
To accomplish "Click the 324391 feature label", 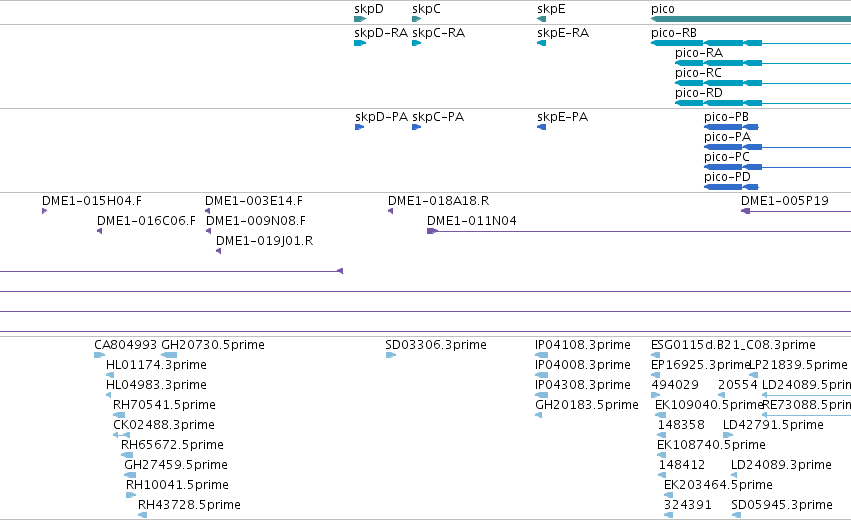I will [x=688, y=506].
